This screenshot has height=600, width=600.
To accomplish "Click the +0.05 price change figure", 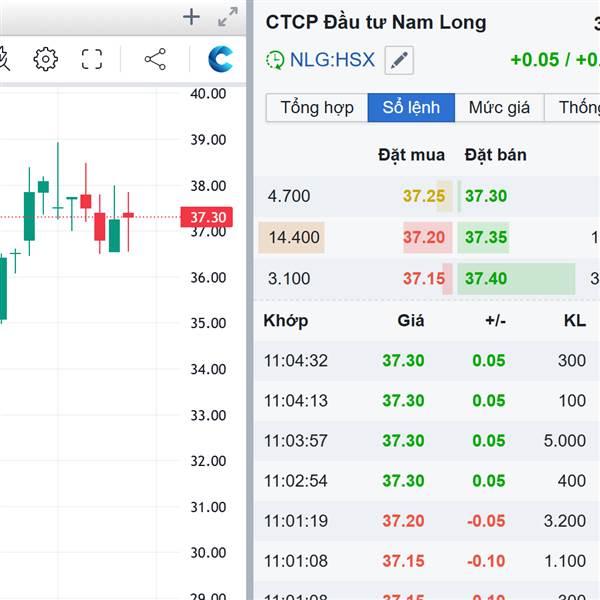I will [535, 60].
